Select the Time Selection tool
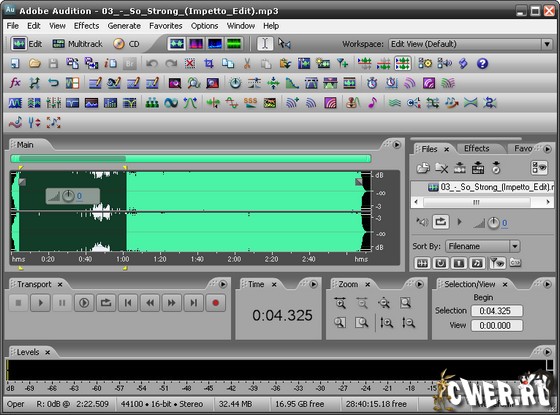This screenshot has width=560, height=415. pos(265,44)
